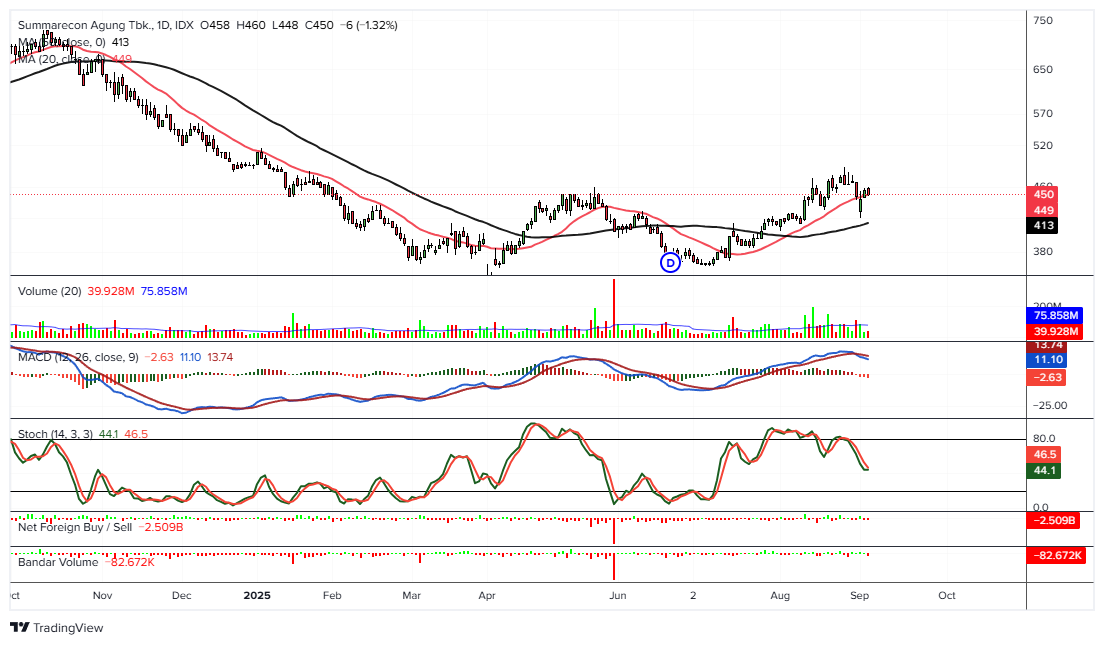Click the 750 price scale label

[x=1043, y=20]
